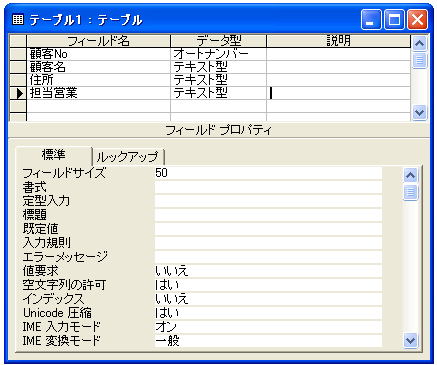Click the 値要求 property label
This screenshot has width=437, height=365.
point(40,271)
